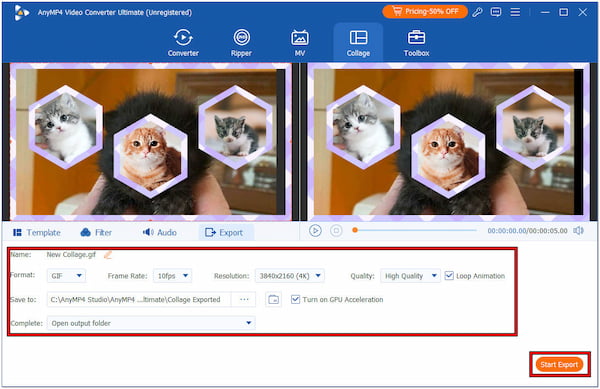Click the Pricing-50% OFF button
The height and width of the screenshot is (389, 600).
[x=425, y=12]
